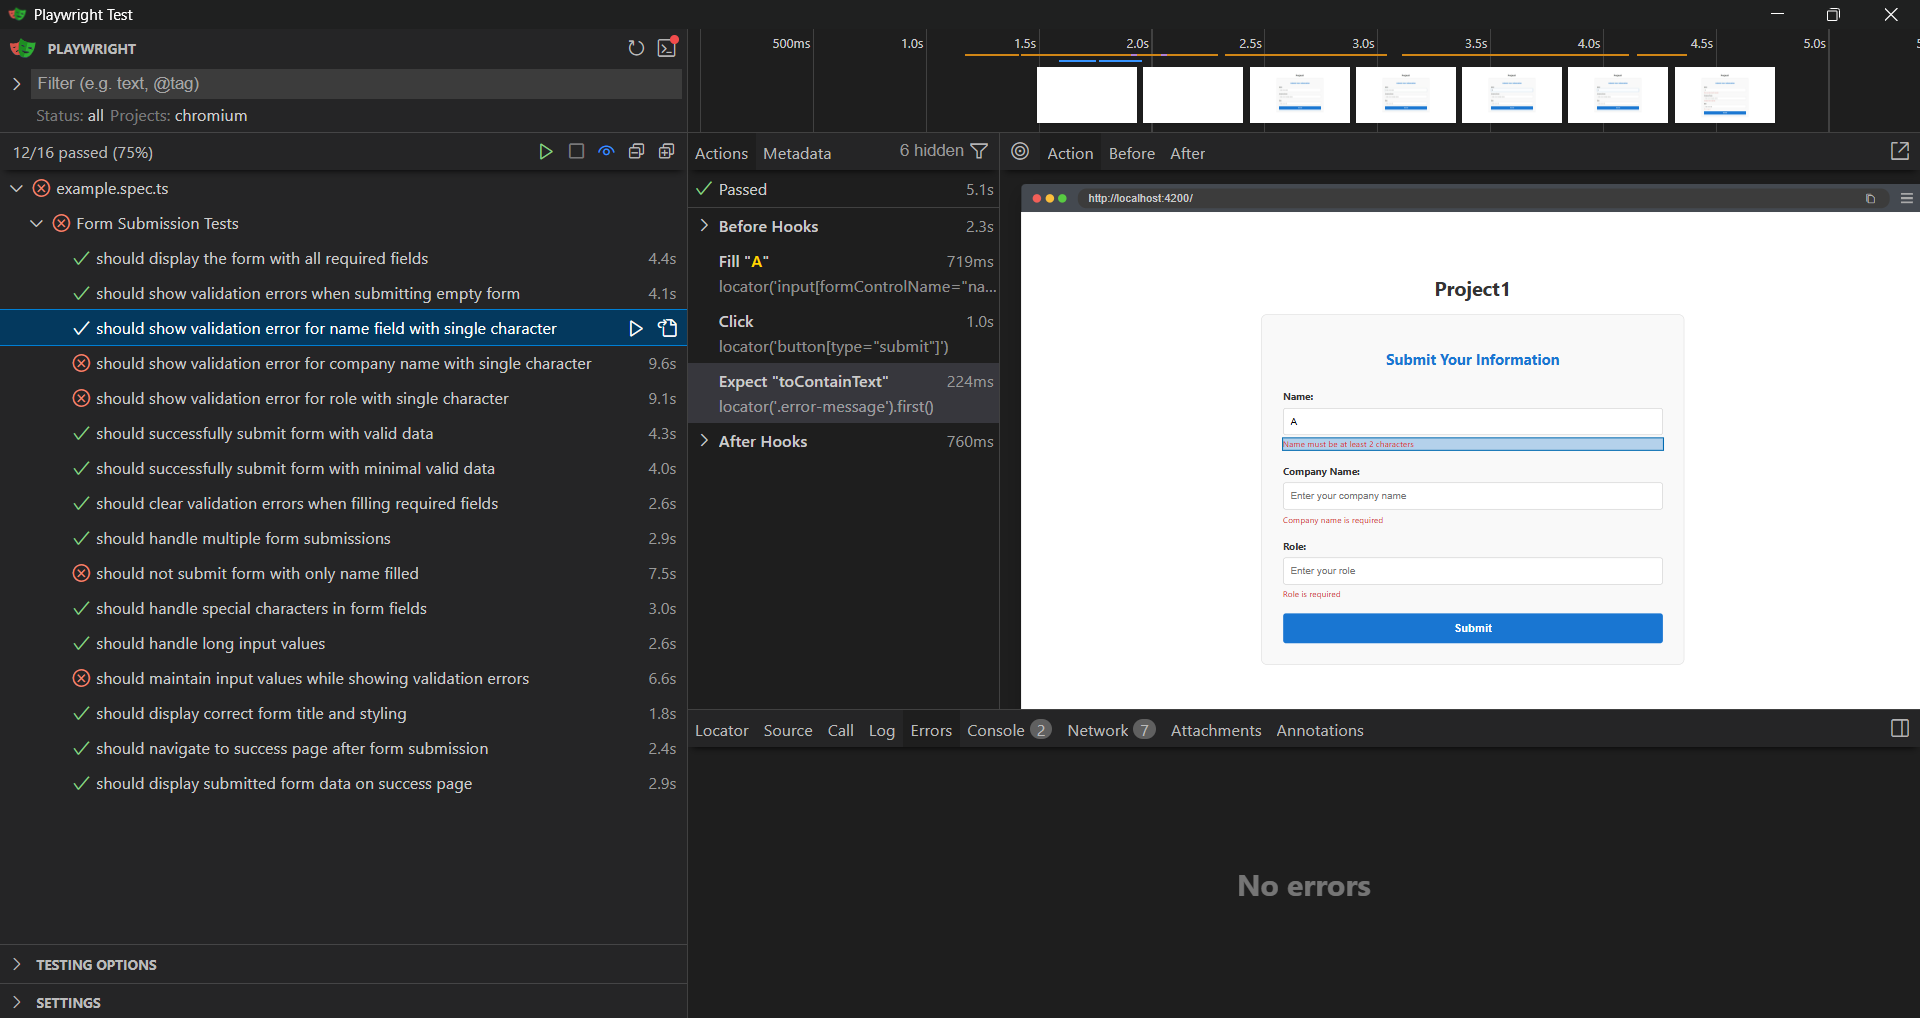Click the test filter input field

(356, 84)
